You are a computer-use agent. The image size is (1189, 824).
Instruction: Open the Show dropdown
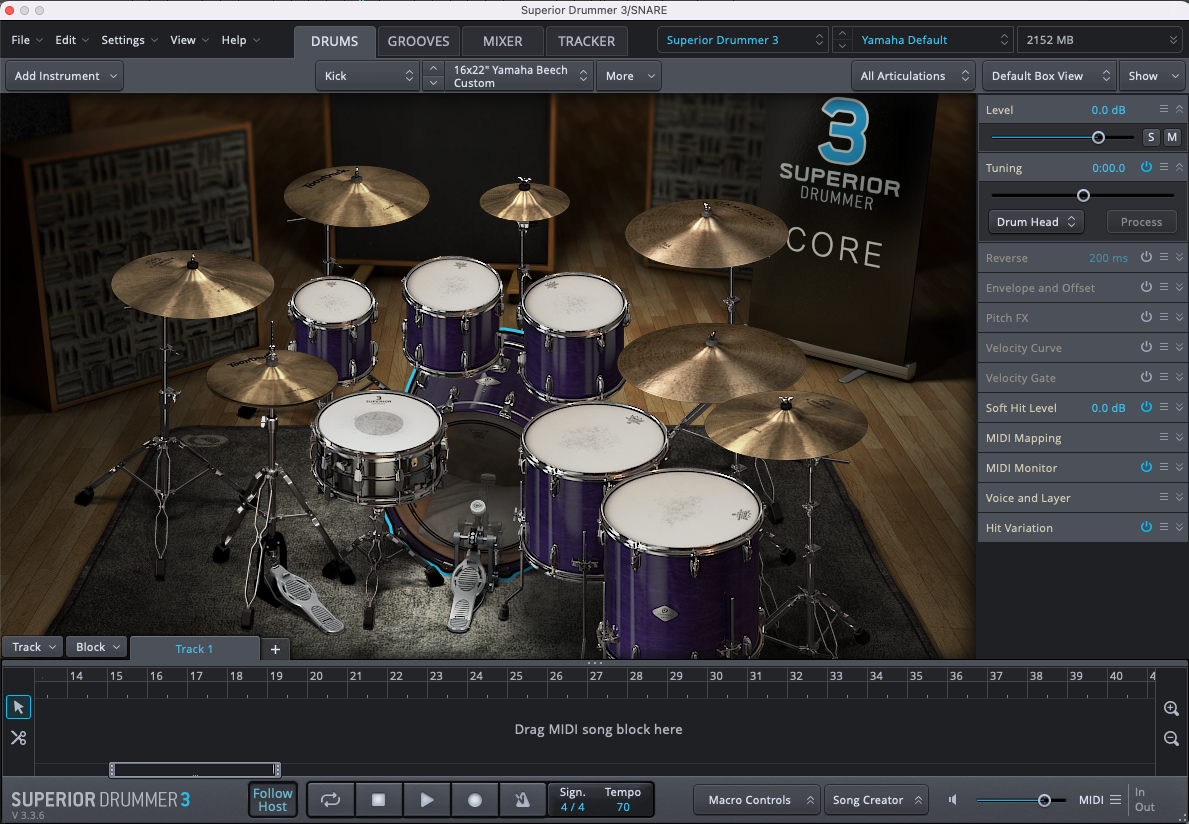click(1153, 76)
